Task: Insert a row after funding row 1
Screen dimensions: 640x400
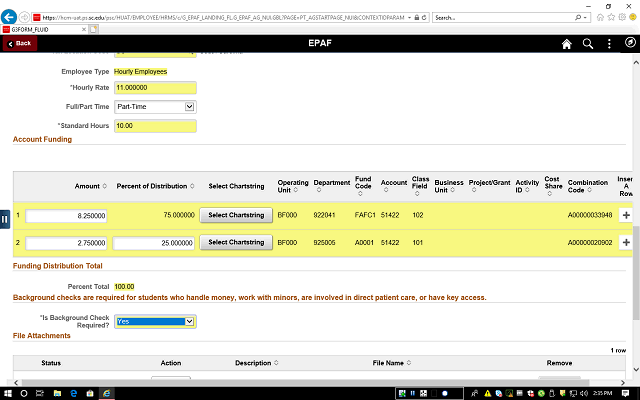Action: (626, 215)
